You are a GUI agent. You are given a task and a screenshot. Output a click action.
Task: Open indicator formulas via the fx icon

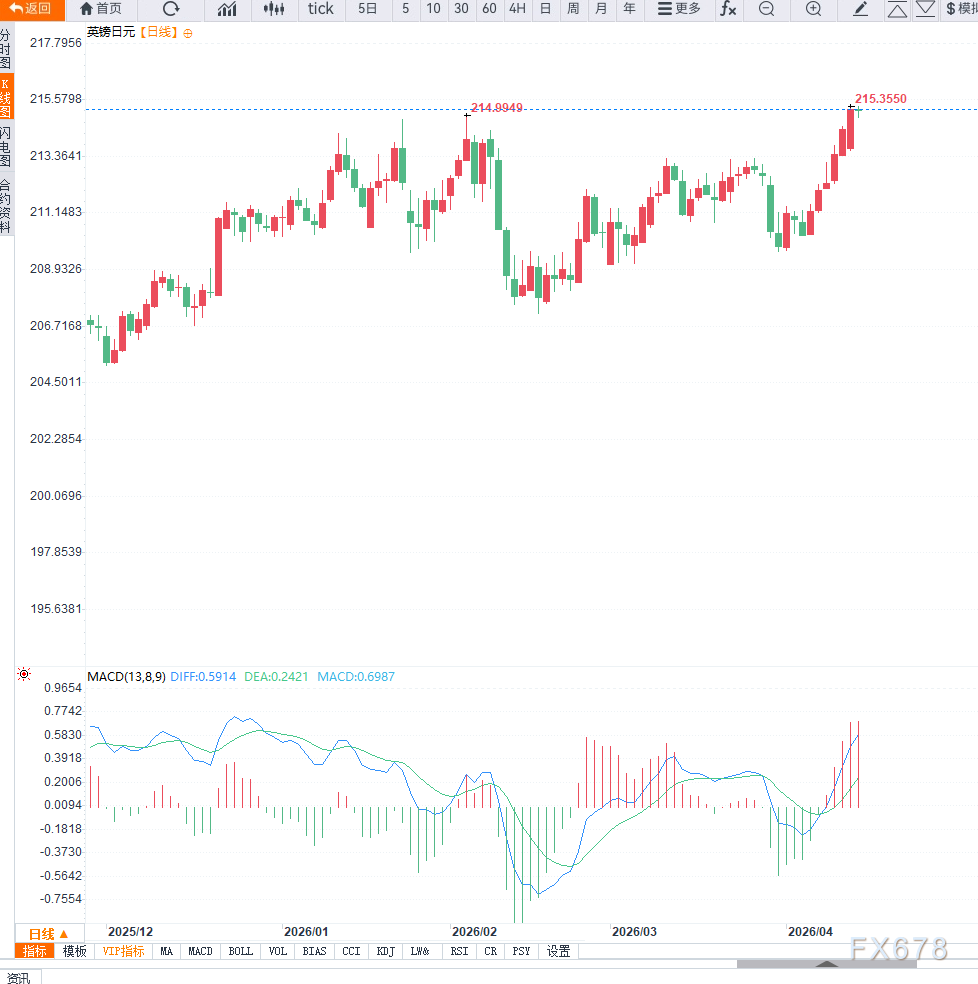point(728,9)
